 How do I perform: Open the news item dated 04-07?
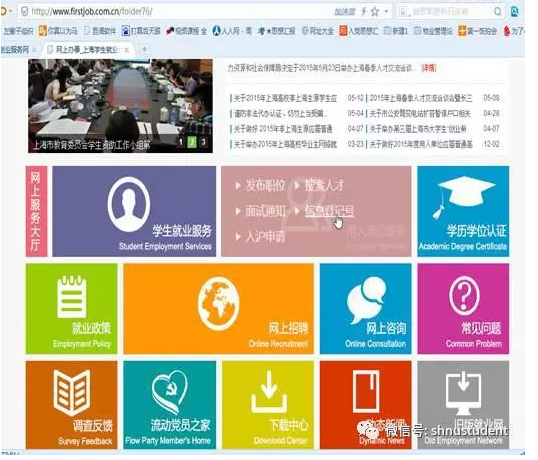417,129
